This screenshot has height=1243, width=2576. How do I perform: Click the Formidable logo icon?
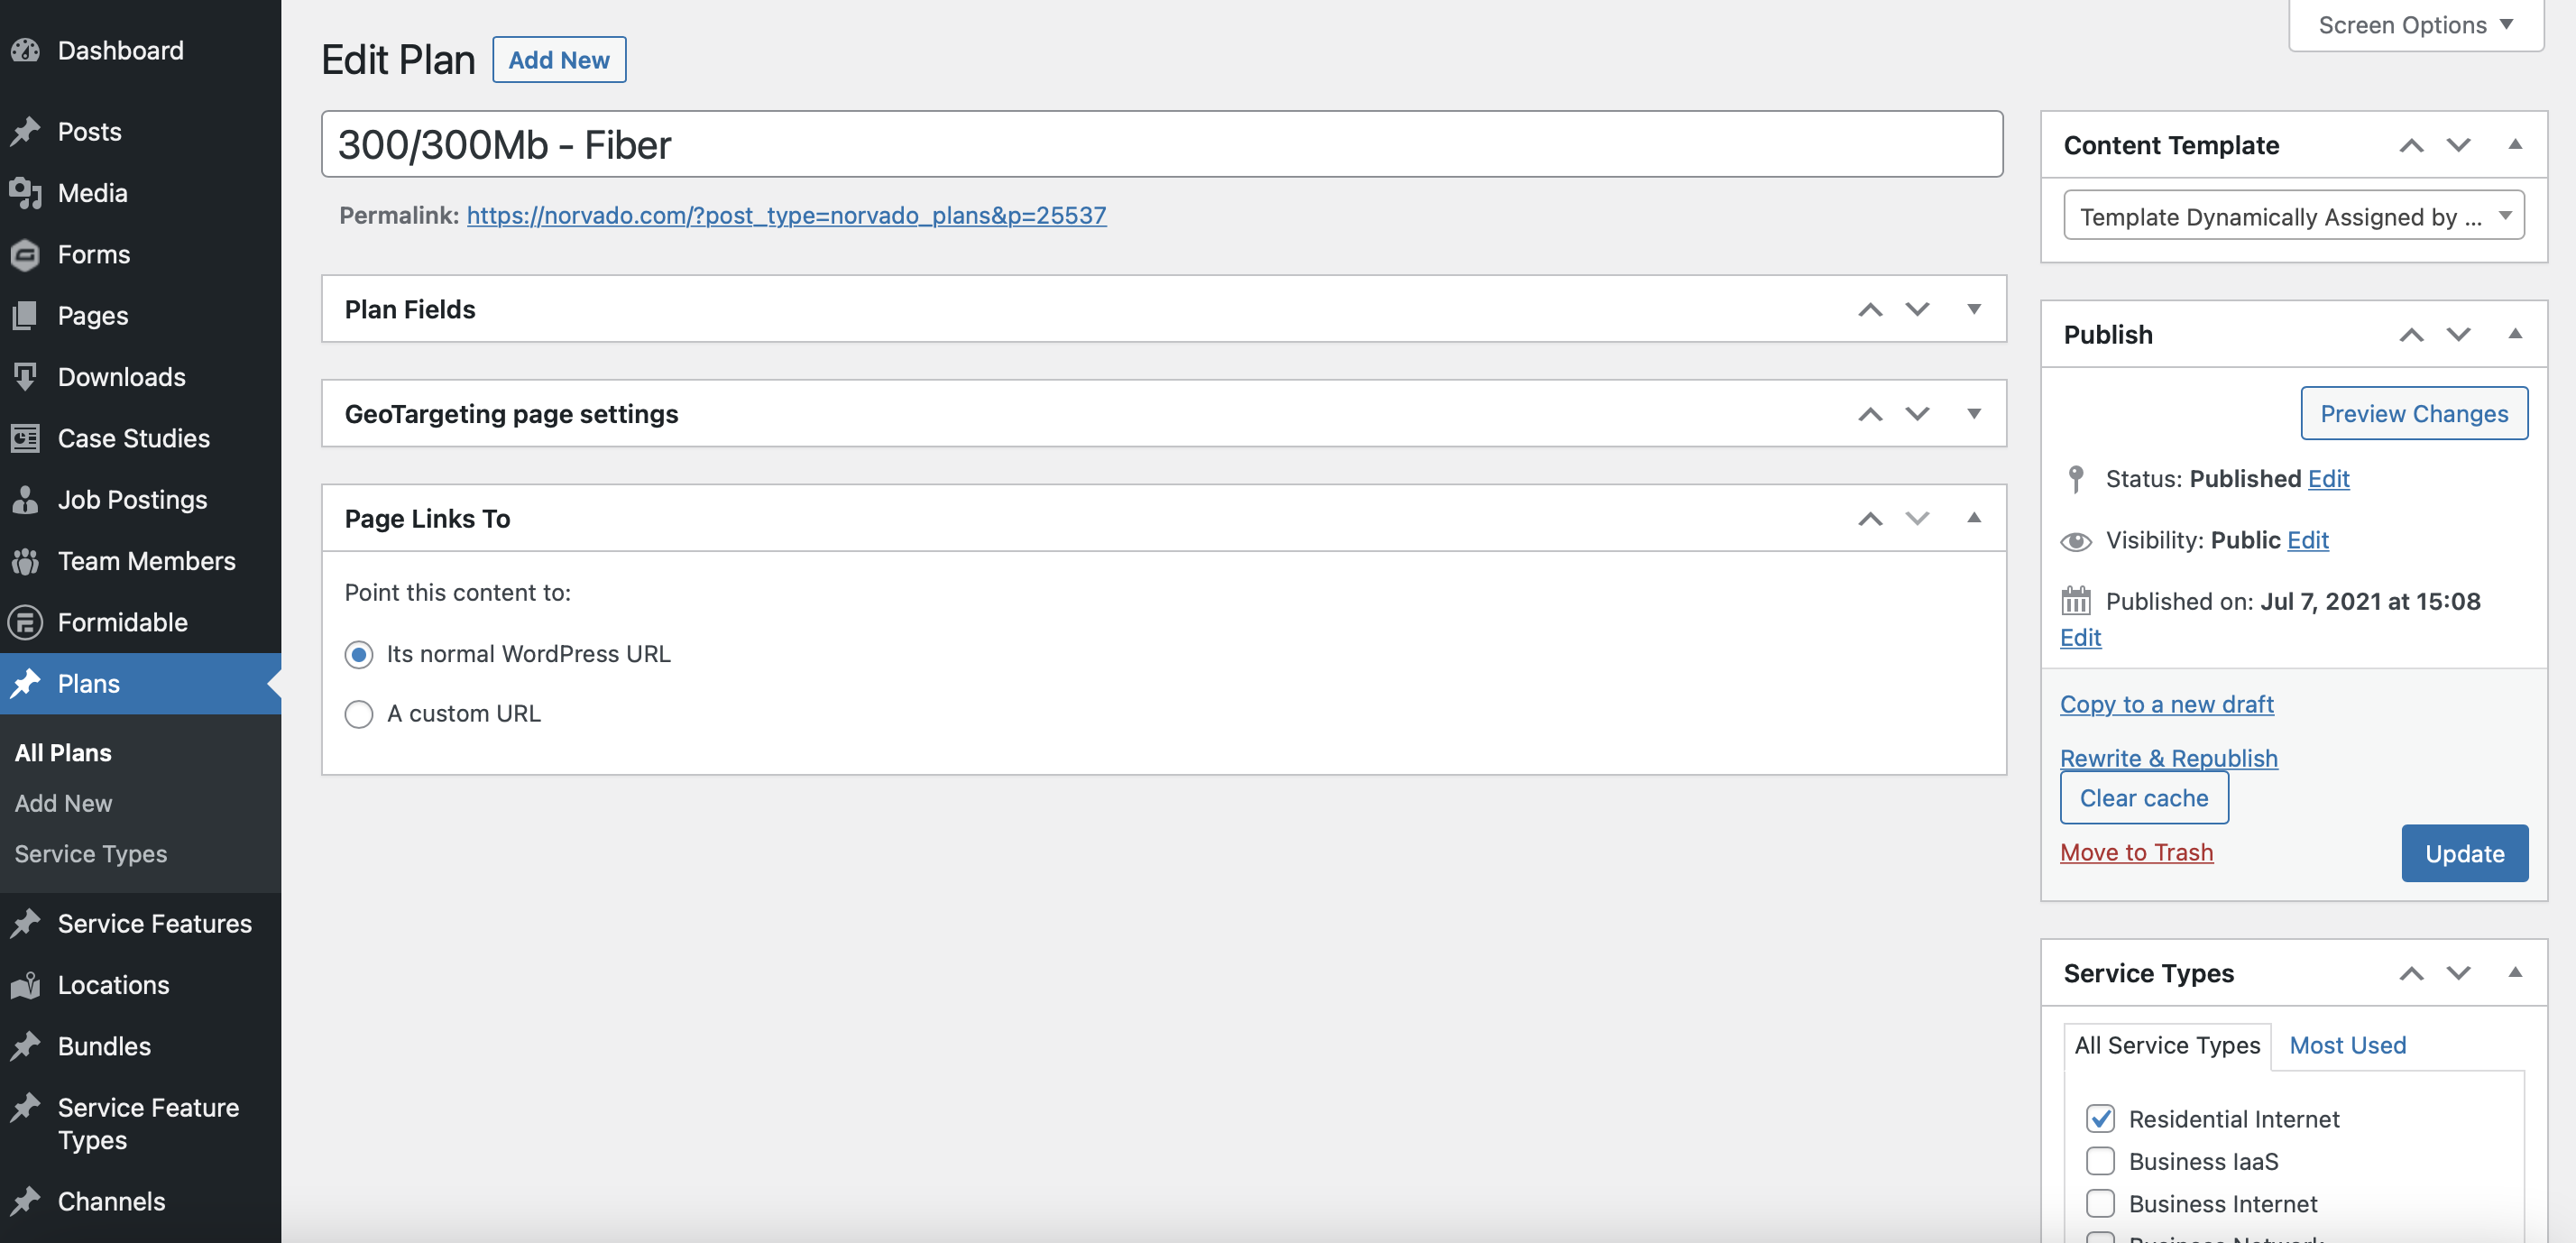click(x=26, y=623)
